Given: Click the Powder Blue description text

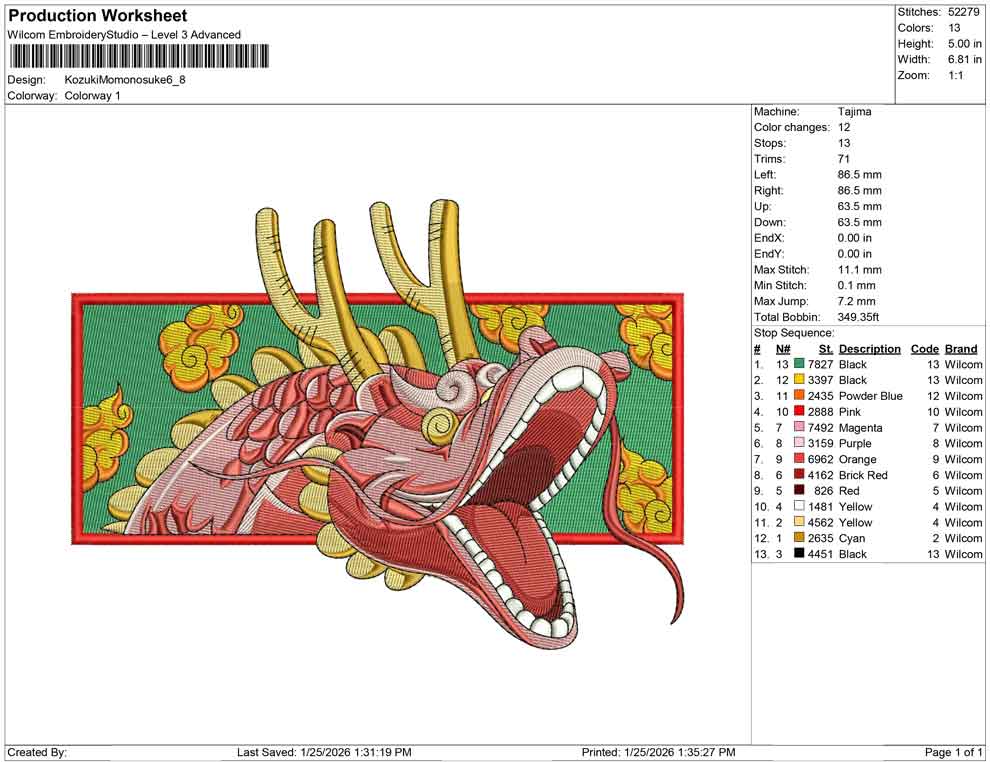Looking at the screenshot, I should point(871,396).
